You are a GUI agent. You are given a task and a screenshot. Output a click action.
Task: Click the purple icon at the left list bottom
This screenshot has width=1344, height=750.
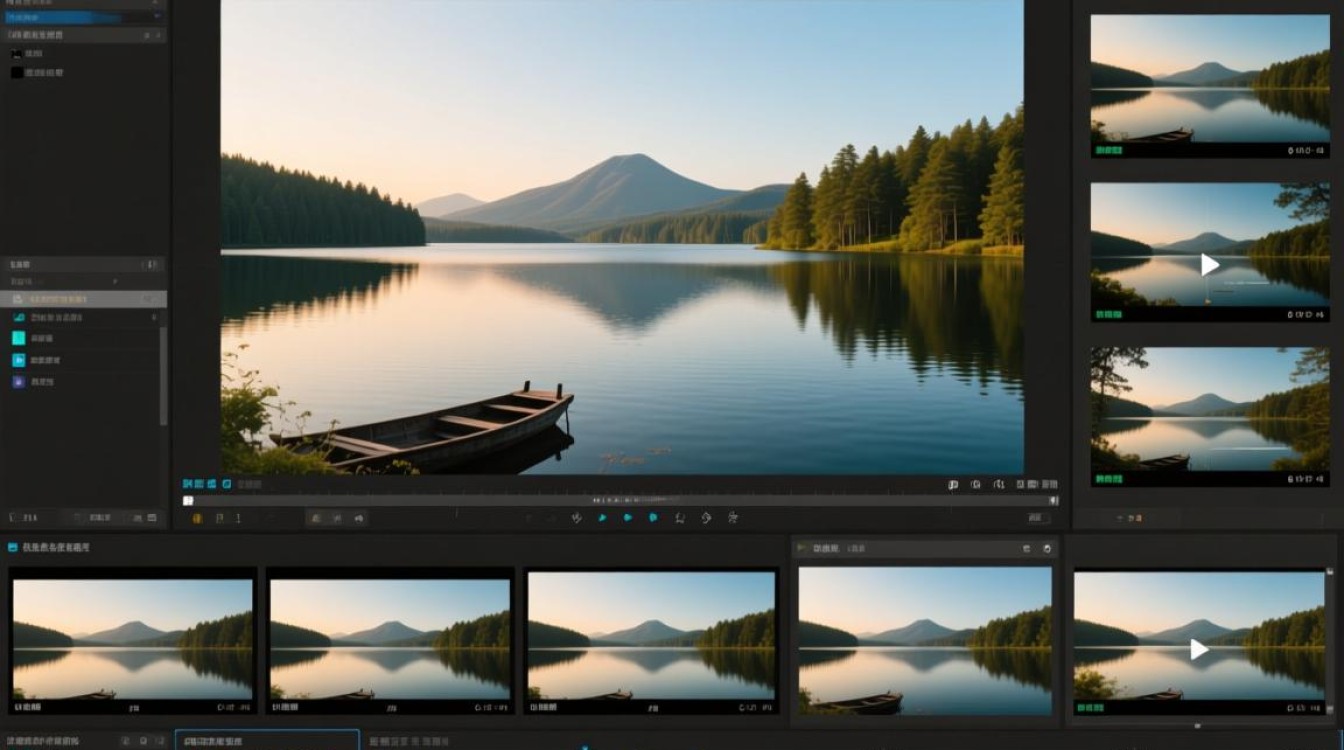tap(19, 382)
